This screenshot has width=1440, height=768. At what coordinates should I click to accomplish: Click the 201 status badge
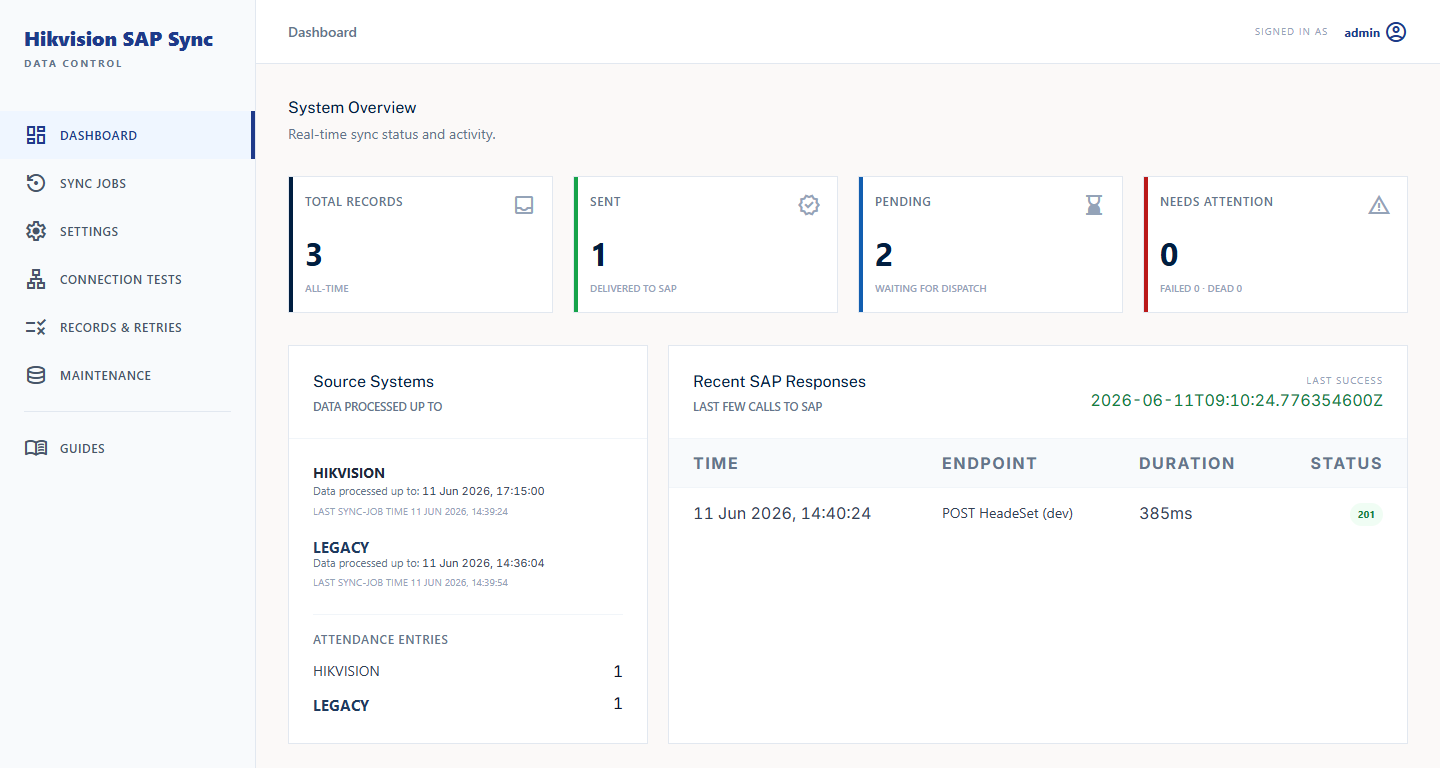[1366, 515]
